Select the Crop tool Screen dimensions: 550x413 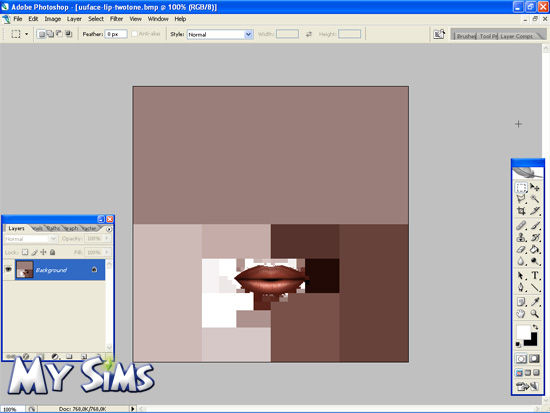click(521, 211)
